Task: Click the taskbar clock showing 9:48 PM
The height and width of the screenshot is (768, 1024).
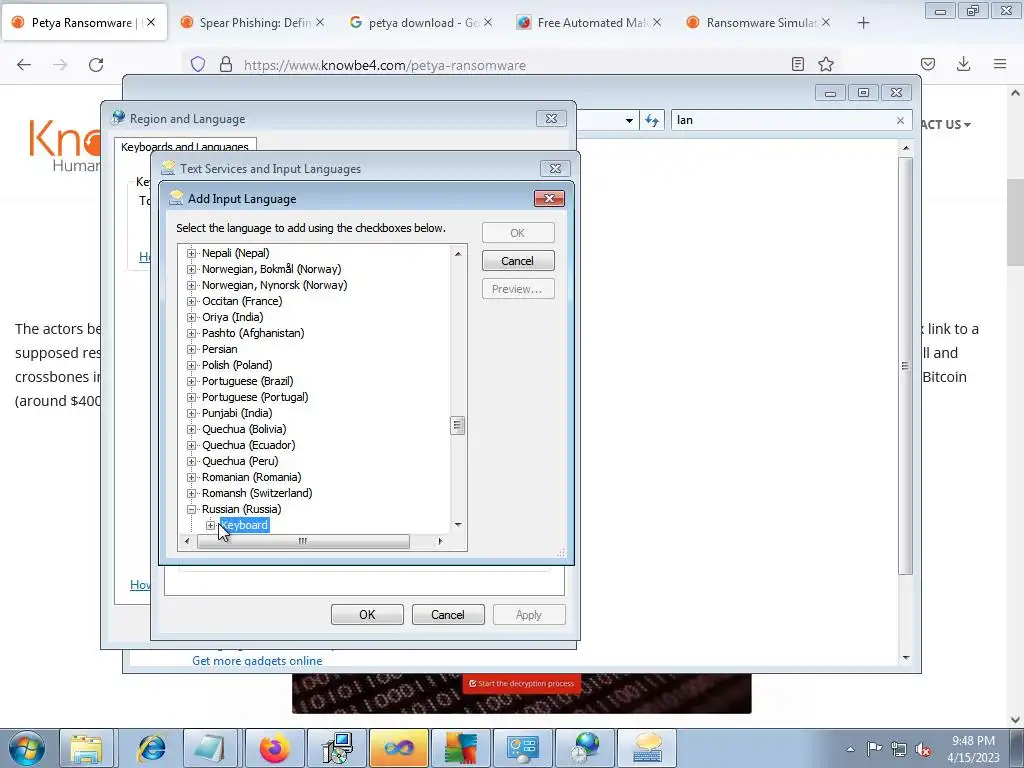Action: (973, 749)
